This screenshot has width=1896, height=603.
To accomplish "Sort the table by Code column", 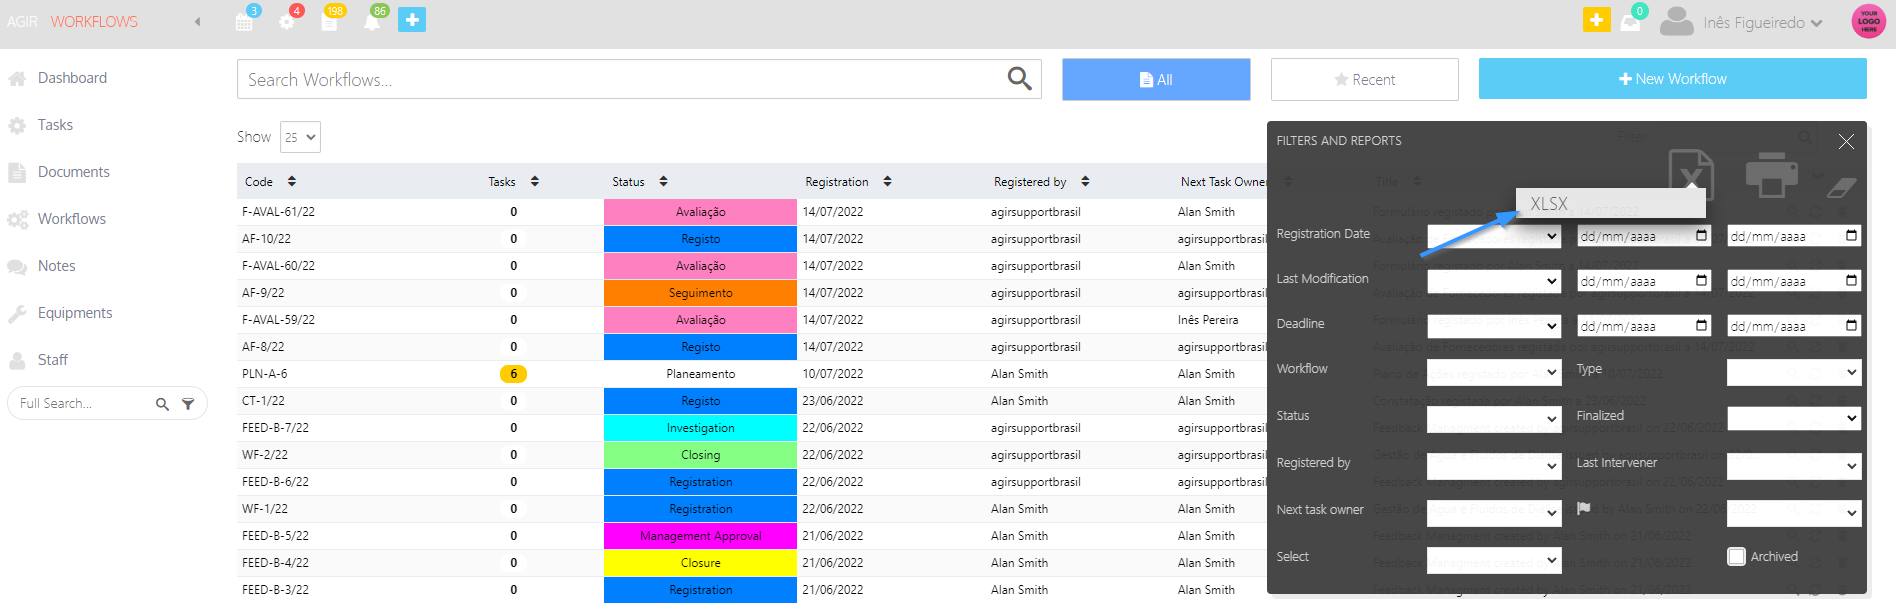I will (291, 181).
